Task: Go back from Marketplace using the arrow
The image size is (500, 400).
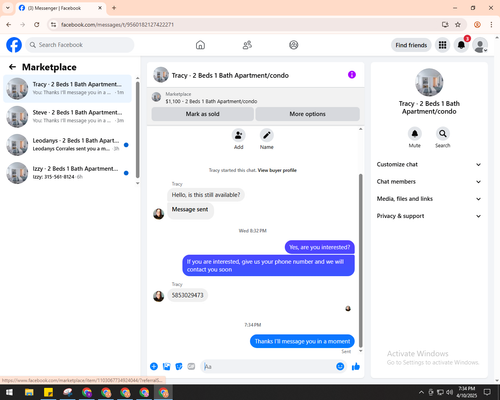Action: tap(12, 67)
